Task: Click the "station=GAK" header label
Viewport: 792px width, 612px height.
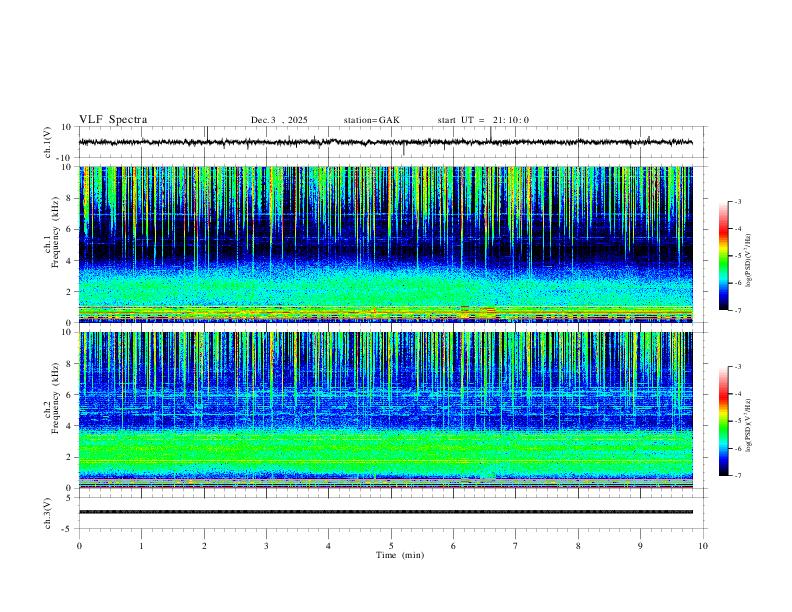Action: coord(371,120)
